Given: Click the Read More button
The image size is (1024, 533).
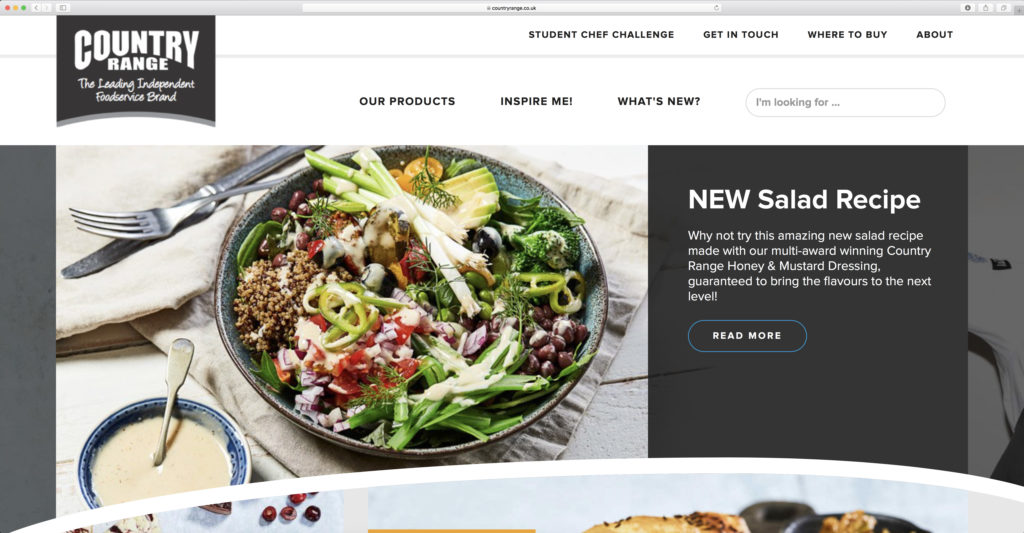Looking at the screenshot, I should pyautogui.click(x=747, y=336).
